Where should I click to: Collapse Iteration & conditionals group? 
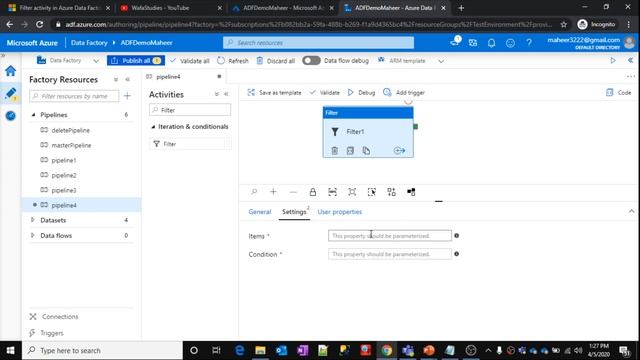pos(153,127)
